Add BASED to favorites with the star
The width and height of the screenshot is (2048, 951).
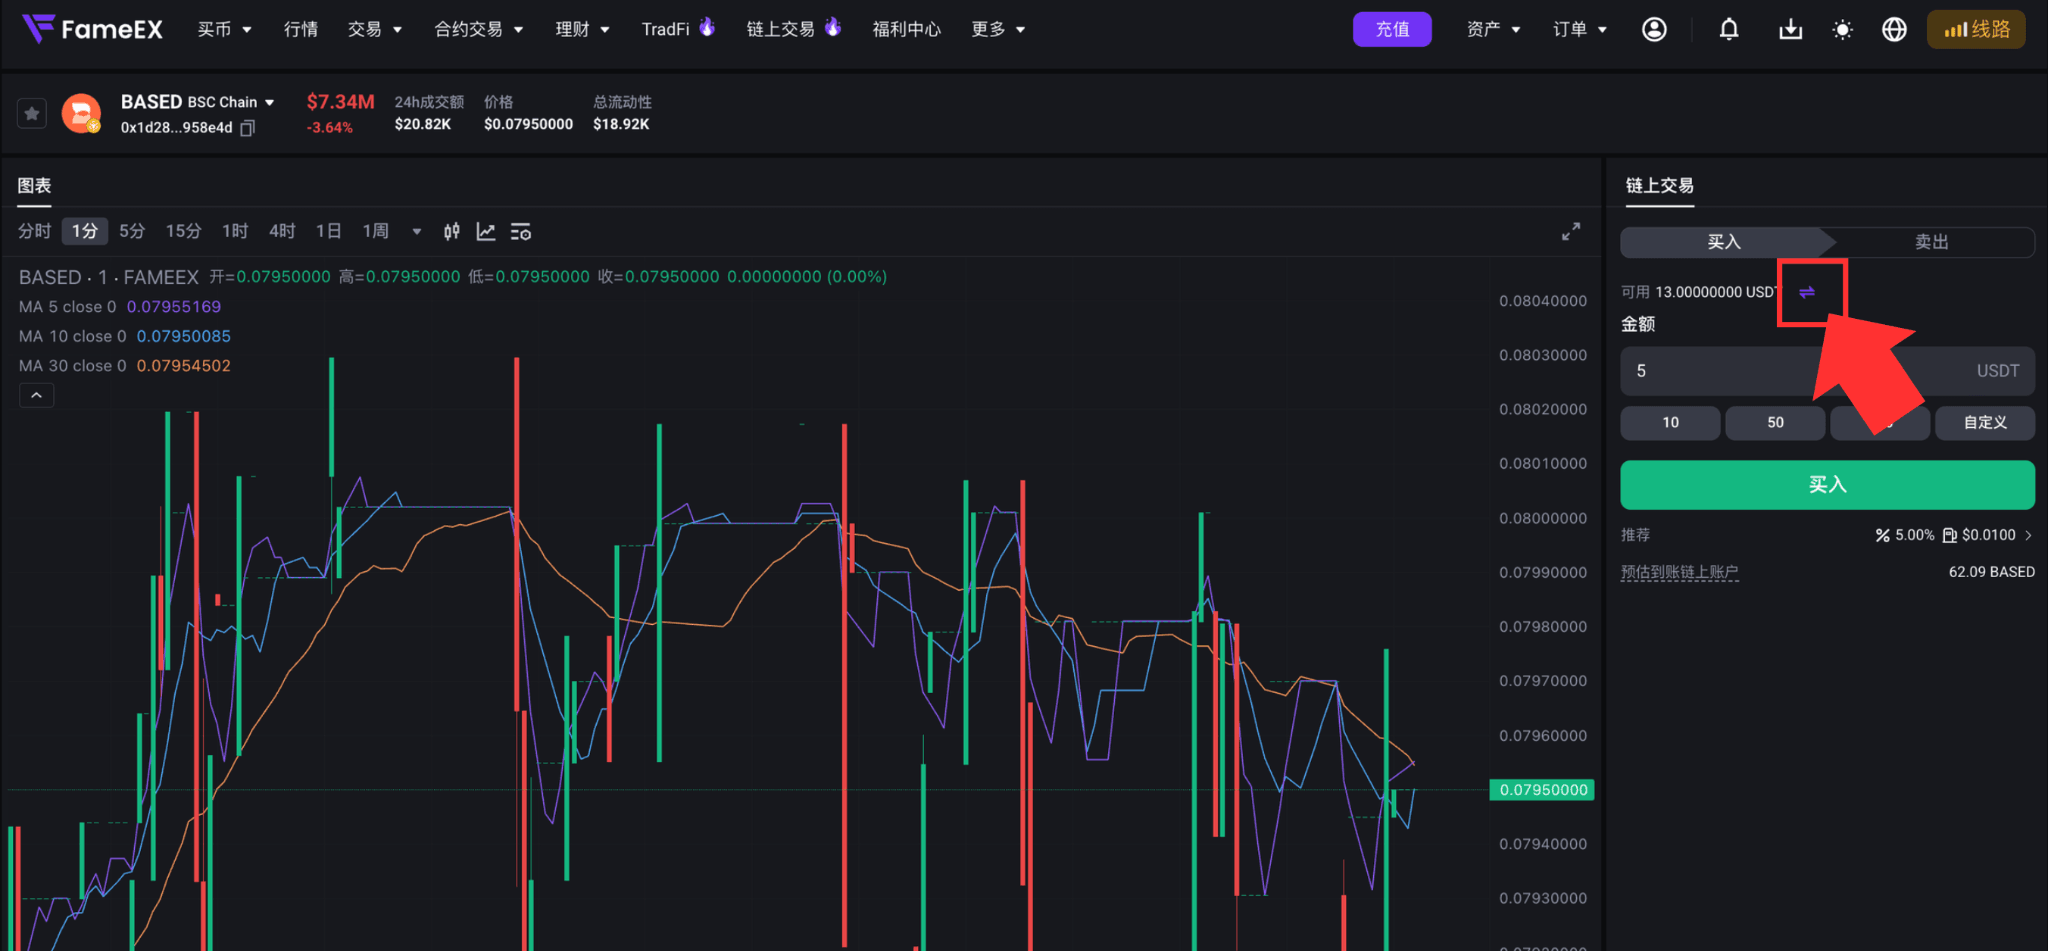click(x=32, y=114)
